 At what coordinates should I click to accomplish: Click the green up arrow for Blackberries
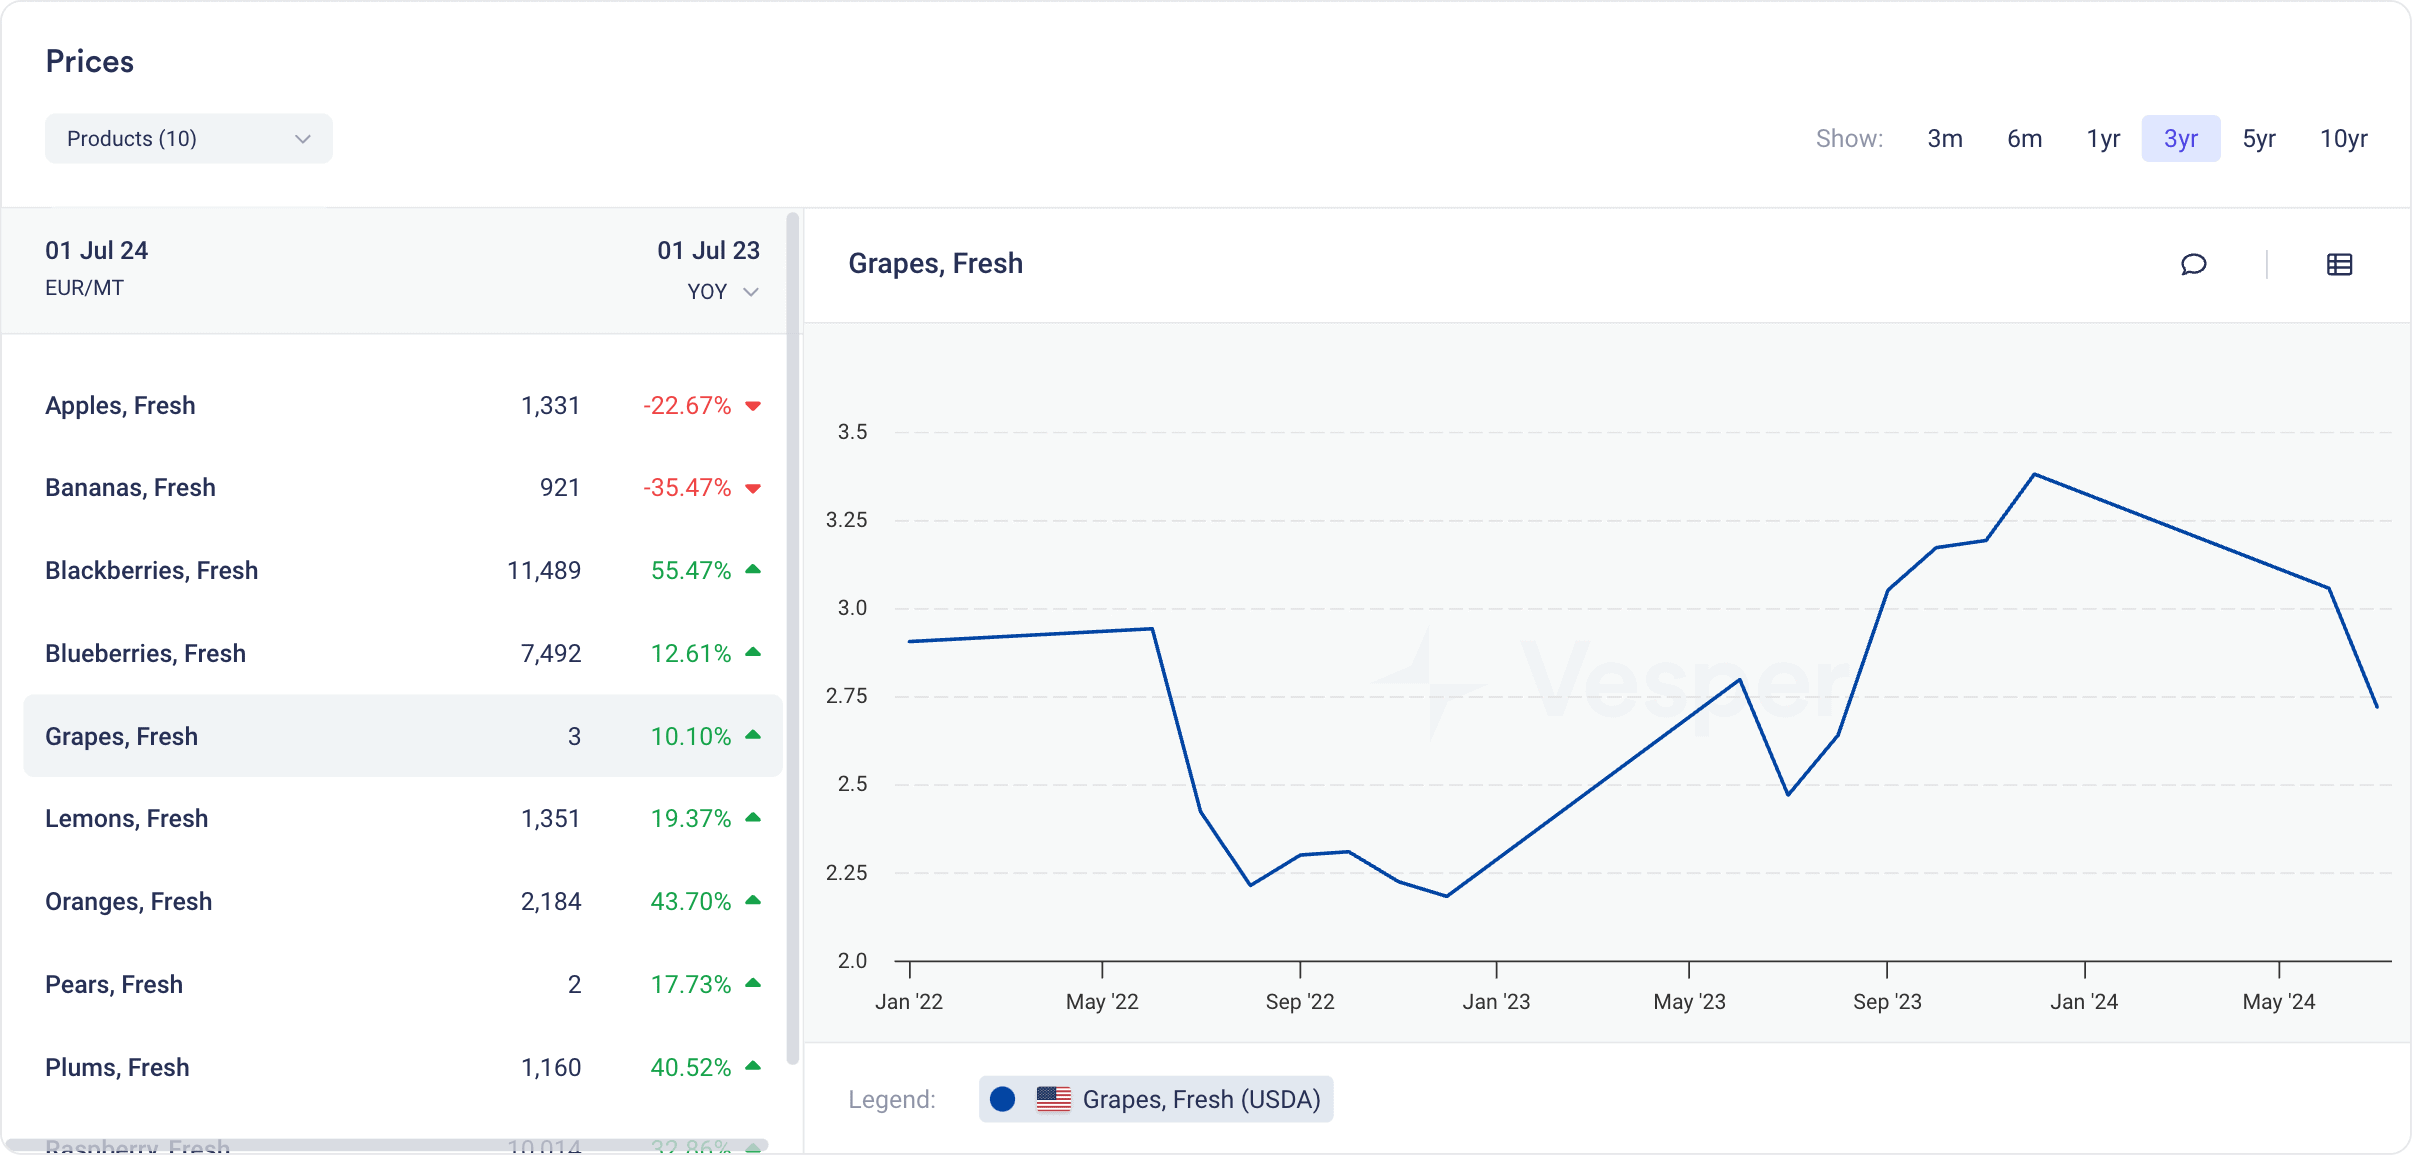point(753,570)
